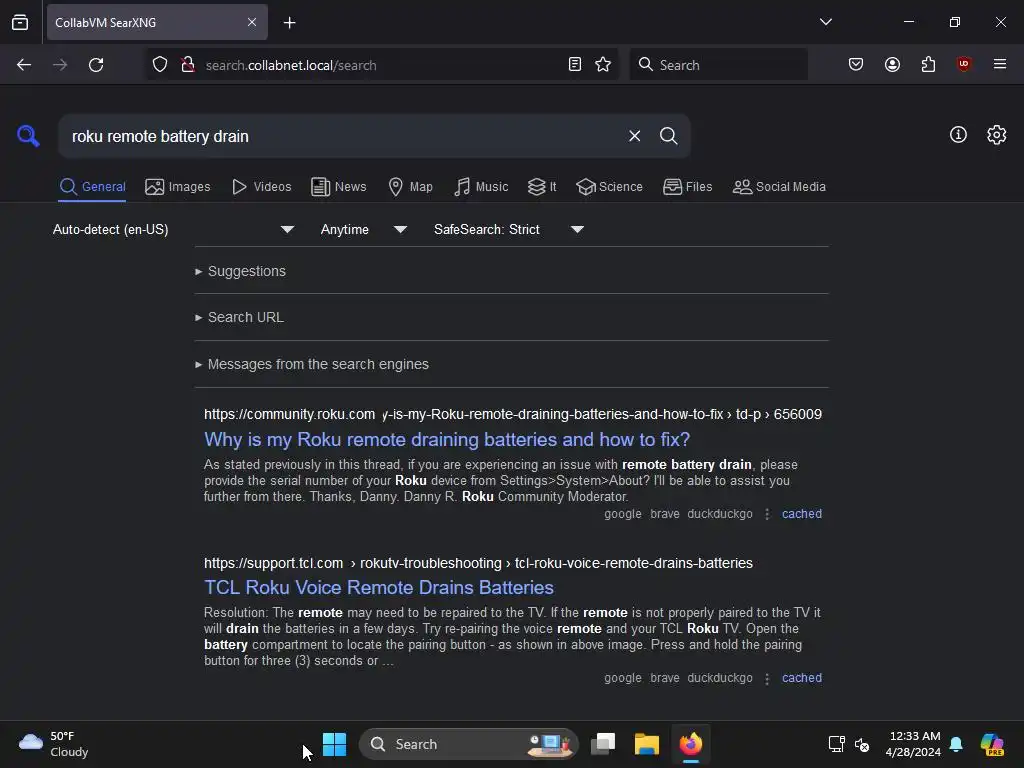Open the Copilot preview icon
Image resolution: width=1024 pixels, height=768 pixels.
click(992, 744)
